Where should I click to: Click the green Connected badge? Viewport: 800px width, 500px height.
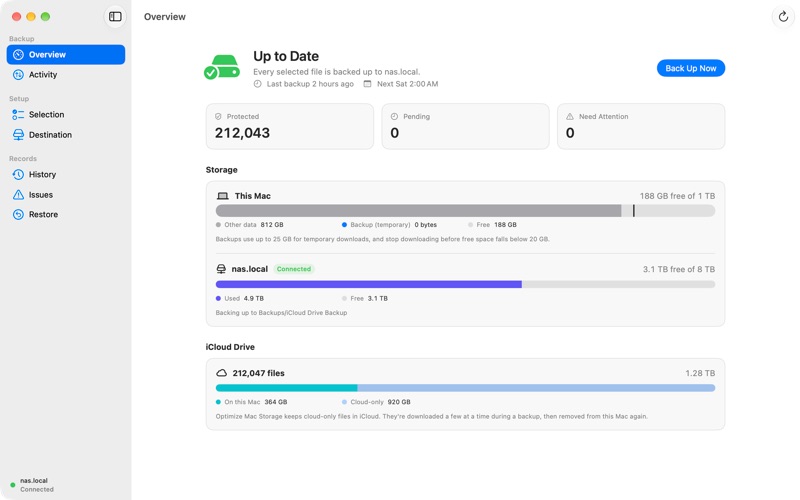point(294,269)
